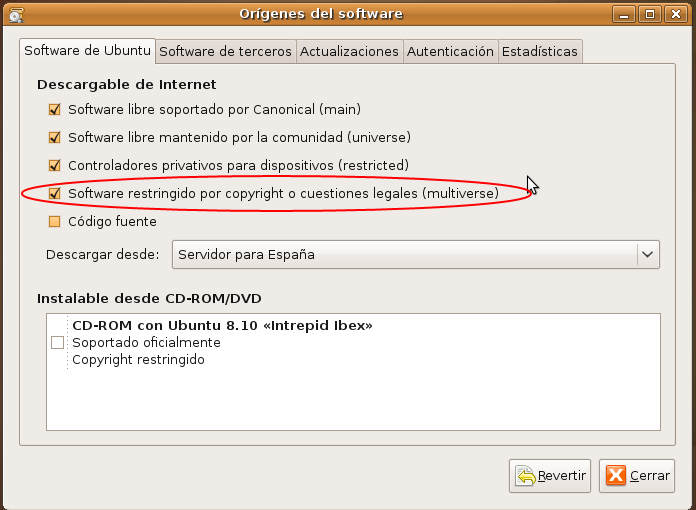Switch to Software de terceros tab
This screenshot has width=696, height=510.
click(225, 51)
